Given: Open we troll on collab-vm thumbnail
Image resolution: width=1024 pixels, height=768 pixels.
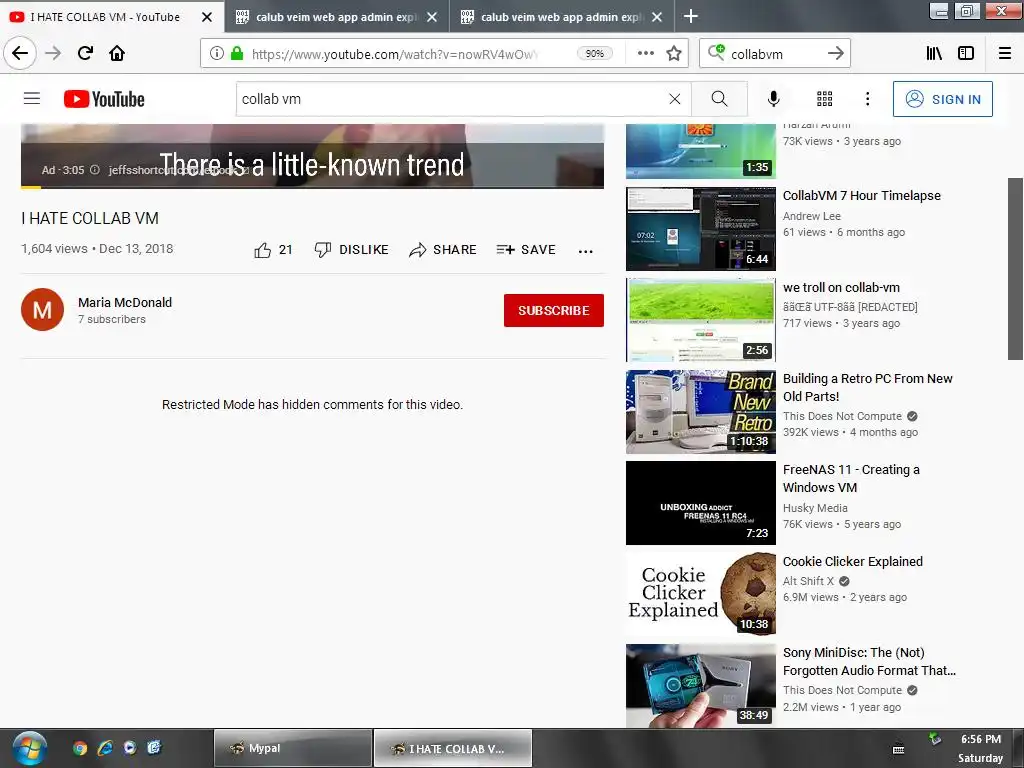Looking at the screenshot, I should point(701,320).
